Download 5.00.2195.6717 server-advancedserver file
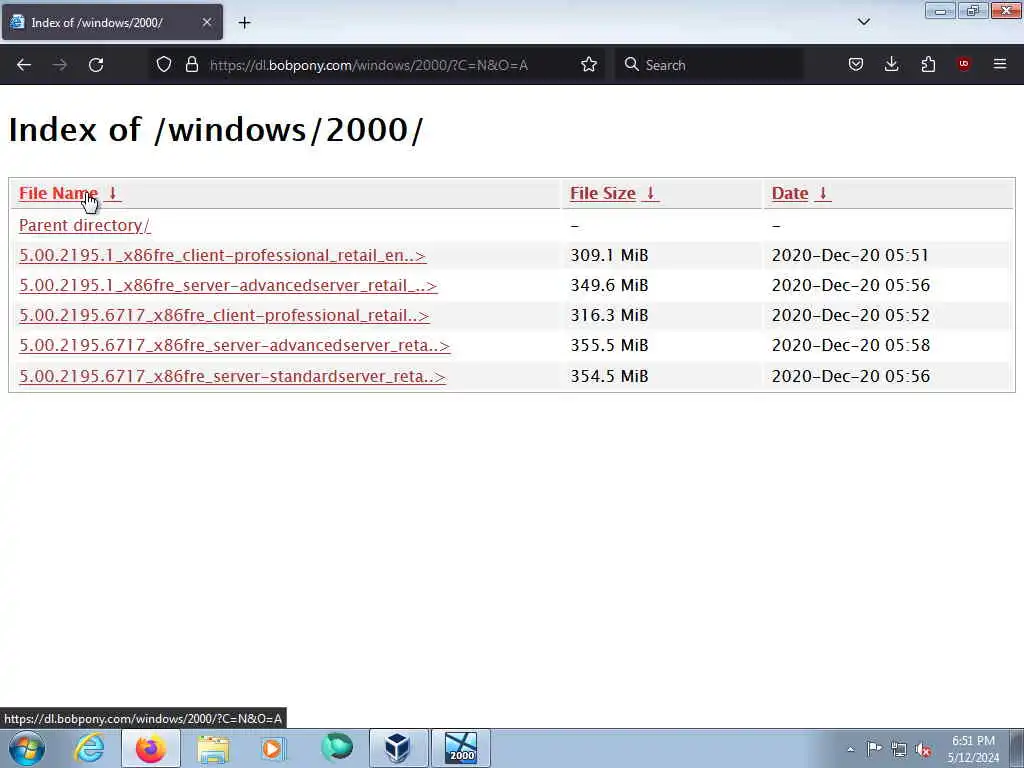Viewport: 1024px width, 768px height. [x=234, y=345]
